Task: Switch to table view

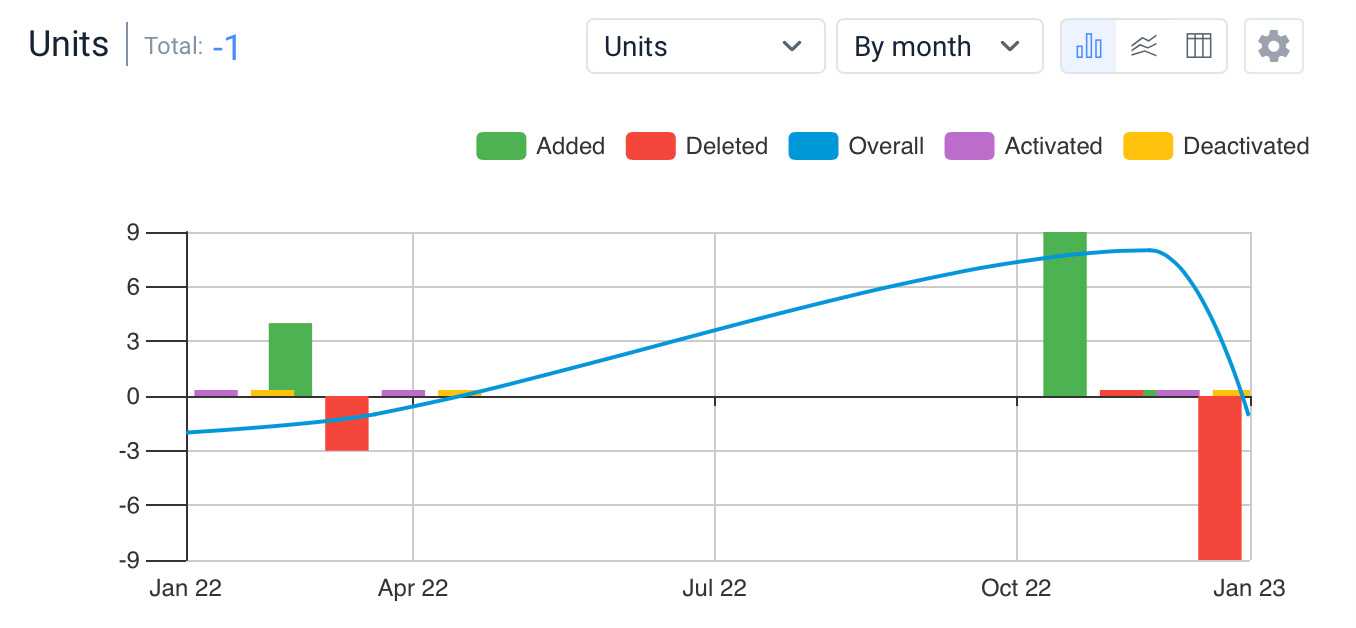Action: click(1199, 46)
